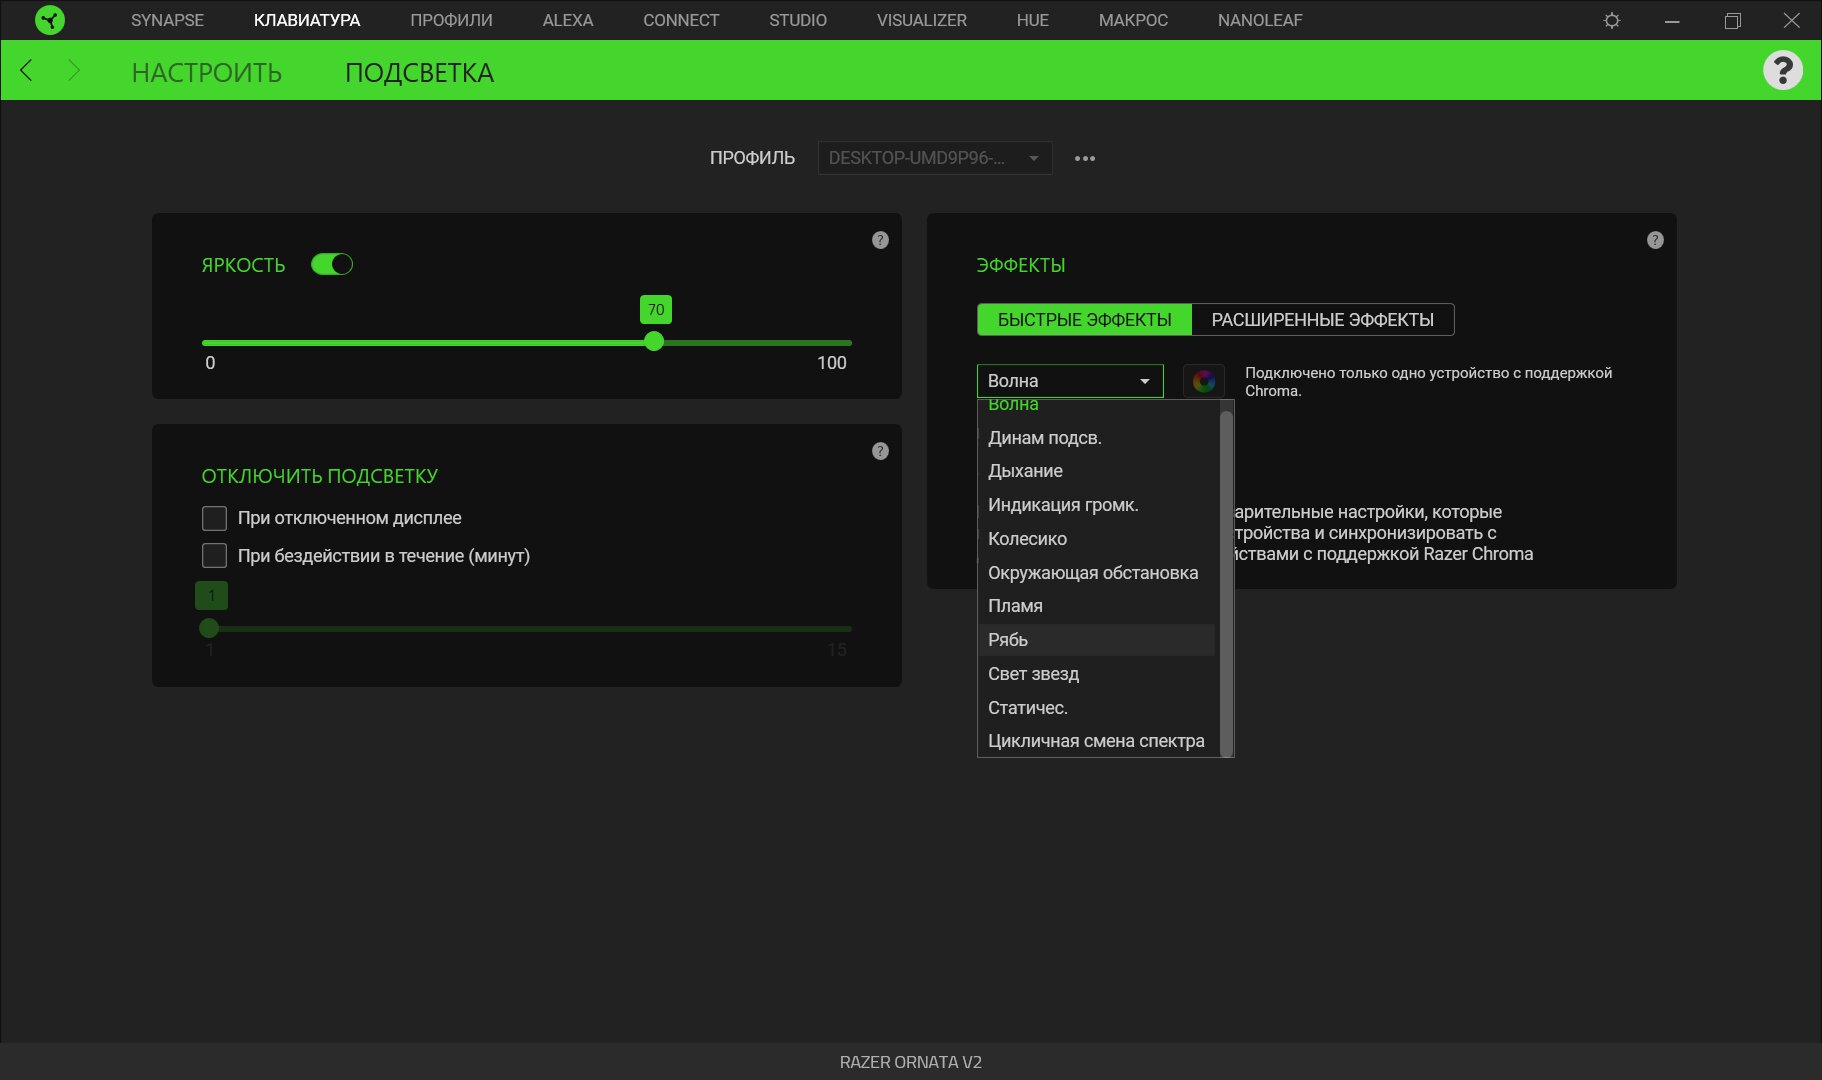Viewport: 1822px width, 1080px height.
Task: Open the NANOLEAF tab
Action: point(1260,20)
